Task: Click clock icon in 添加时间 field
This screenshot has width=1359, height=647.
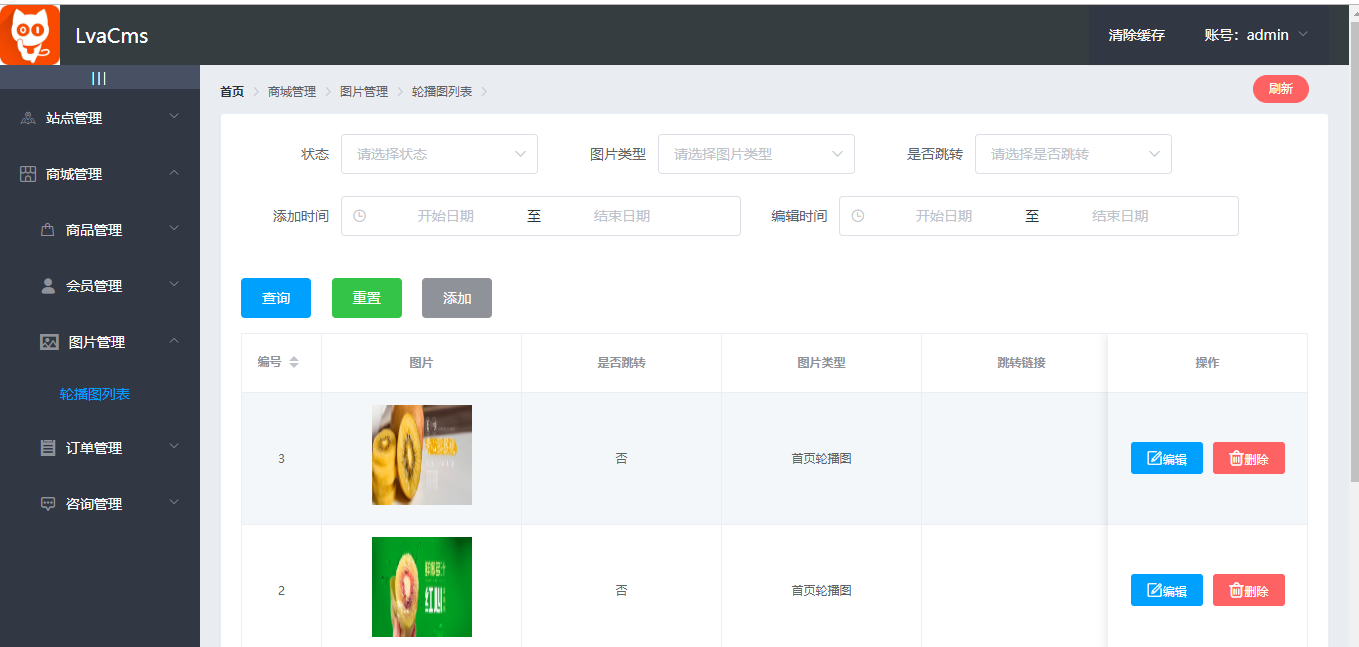Action: [x=360, y=216]
